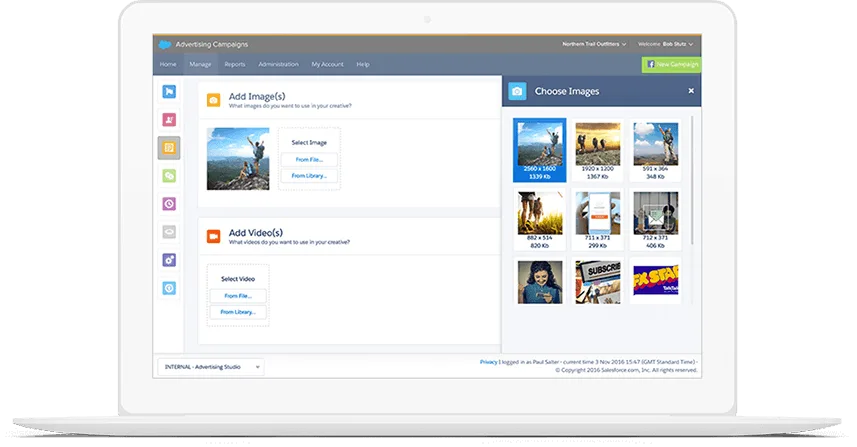Click the gray eye sidebar icon
The width and height of the screenshot is (857, 447).
pyautogui.click(x=169, y=232)
